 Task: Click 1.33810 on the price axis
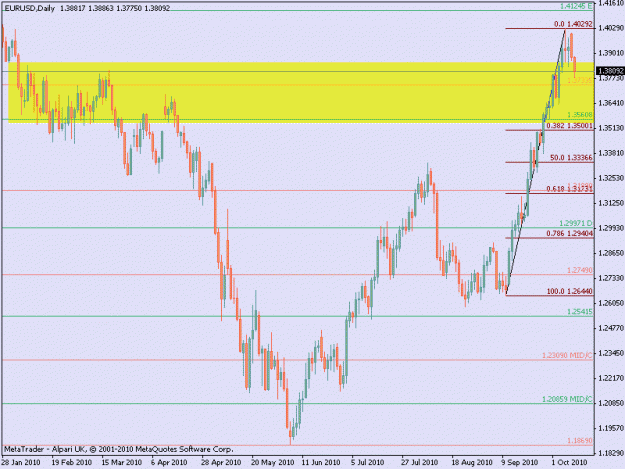click(x=611, y=153)
